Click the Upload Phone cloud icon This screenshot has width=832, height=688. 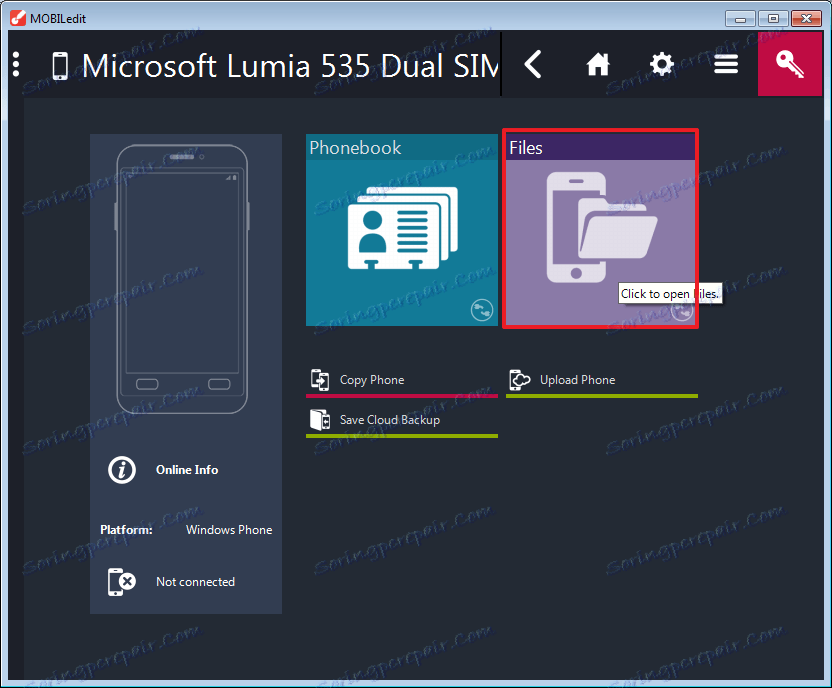click(519, 380)
